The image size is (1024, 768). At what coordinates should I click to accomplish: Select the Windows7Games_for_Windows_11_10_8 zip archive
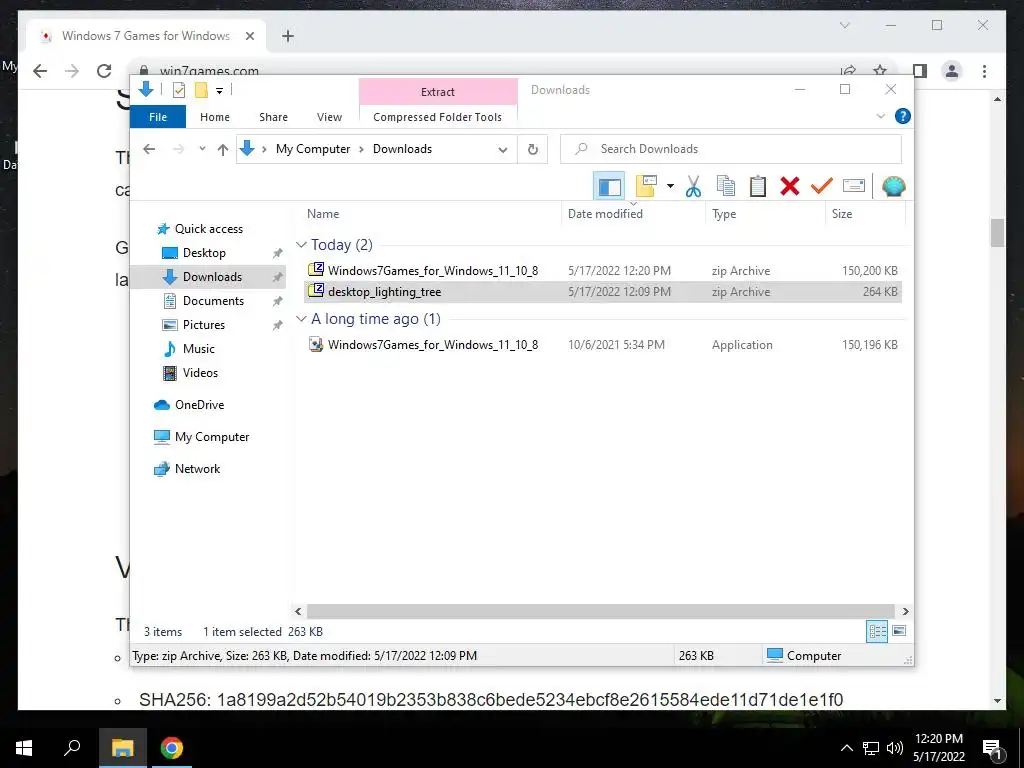click(x=603, y=270)
